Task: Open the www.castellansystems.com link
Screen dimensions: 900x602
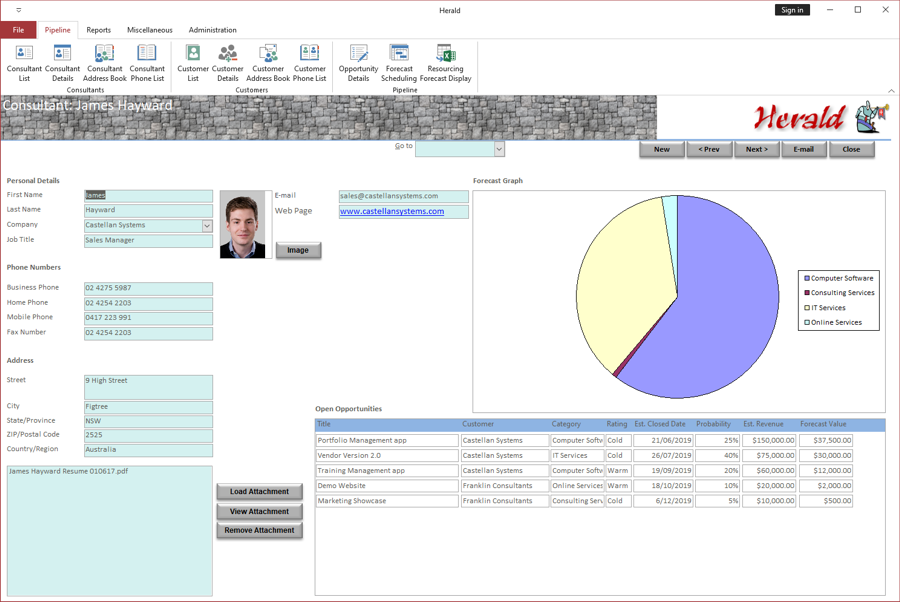Action: tap(391, 211)
